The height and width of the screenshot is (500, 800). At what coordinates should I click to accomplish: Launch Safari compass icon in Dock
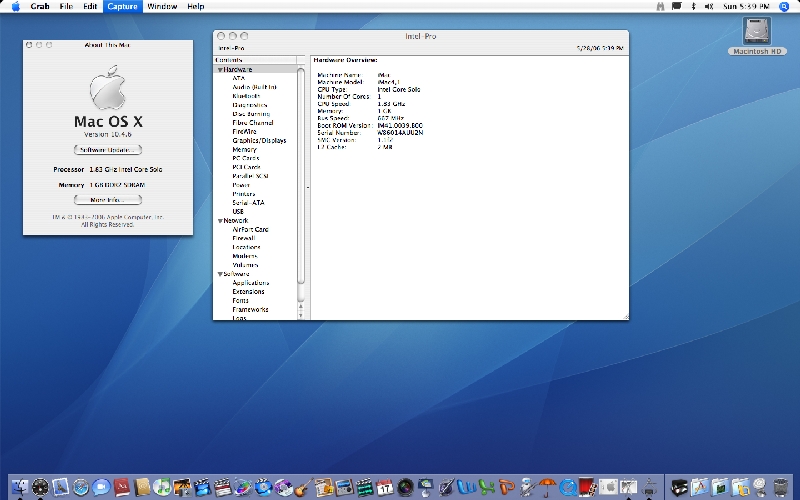pos(81,487)
